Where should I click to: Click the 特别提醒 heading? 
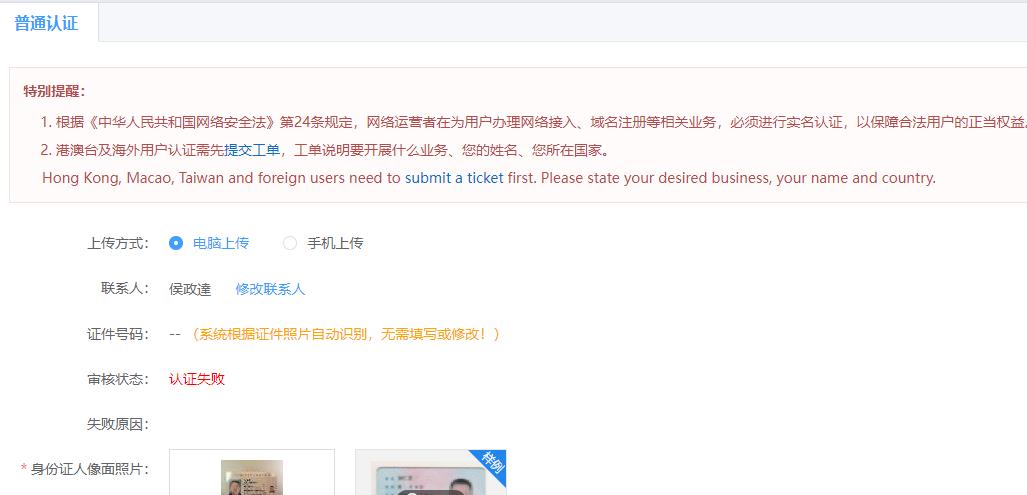click(x=54, y=90)
